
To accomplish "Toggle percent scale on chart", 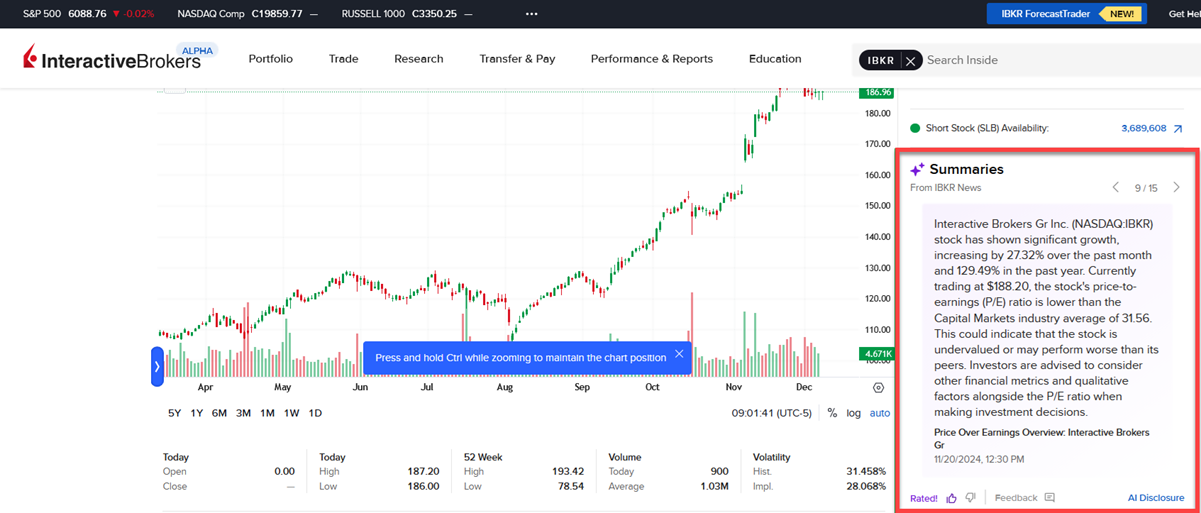I will (832, 413).
